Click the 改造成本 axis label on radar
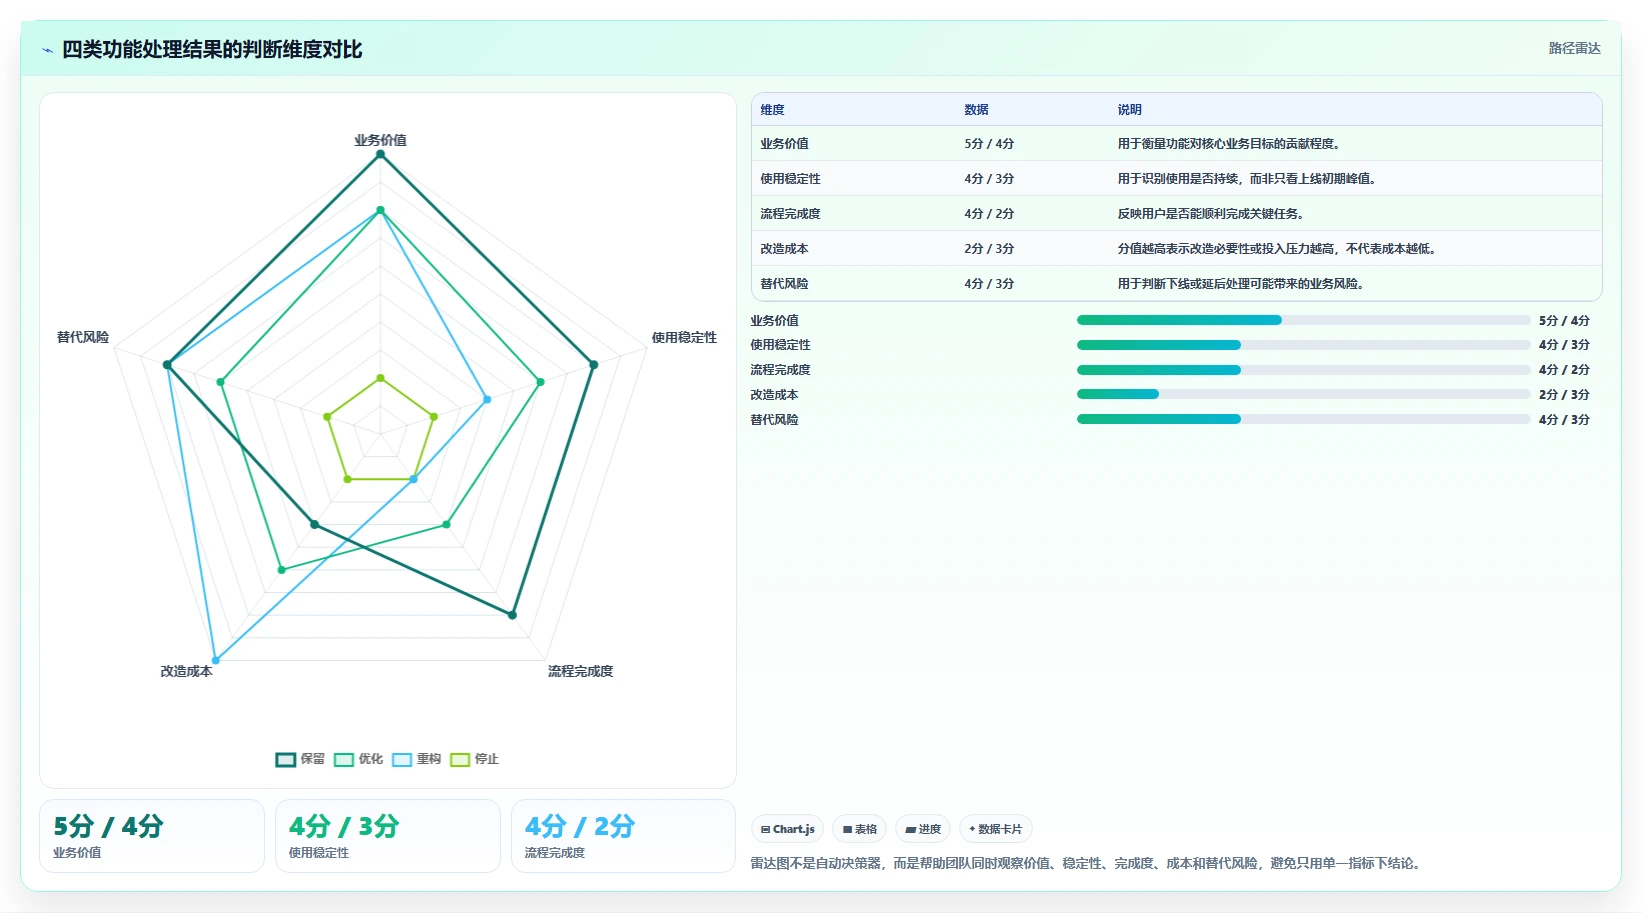 pyautogui.click(x=186, y=671)
